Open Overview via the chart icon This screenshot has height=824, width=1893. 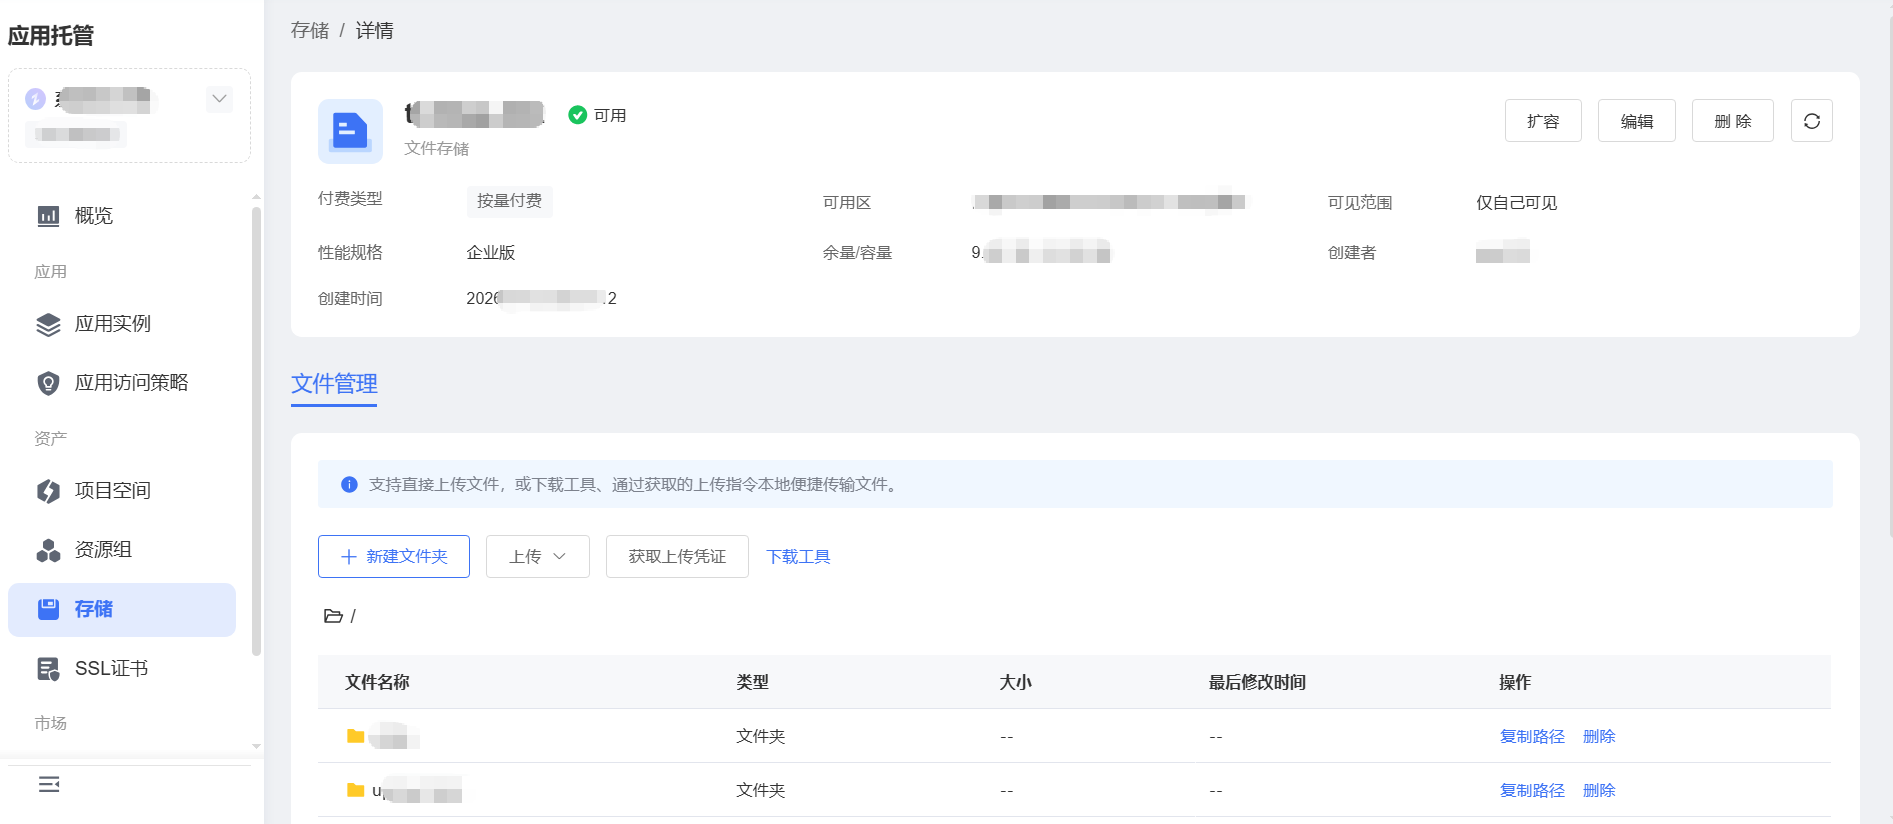(x=48, y=216)
